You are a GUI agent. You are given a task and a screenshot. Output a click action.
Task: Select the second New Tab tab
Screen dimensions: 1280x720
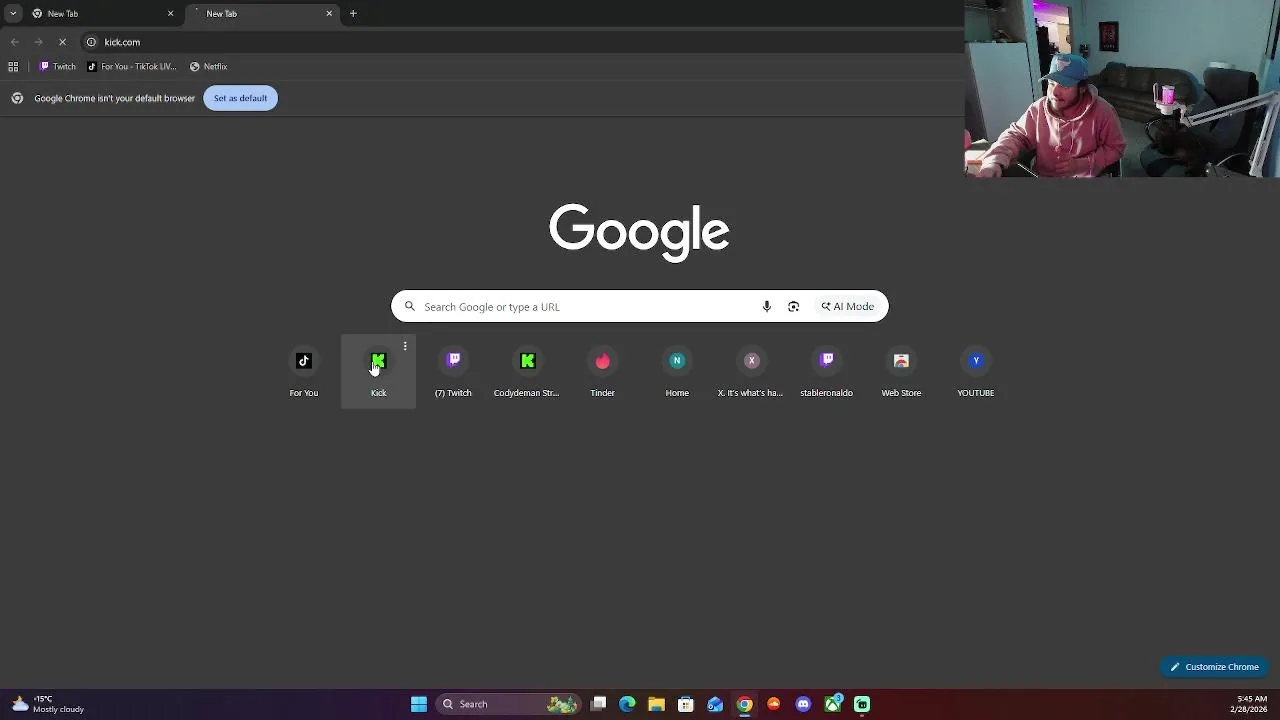tap(260, 14)
